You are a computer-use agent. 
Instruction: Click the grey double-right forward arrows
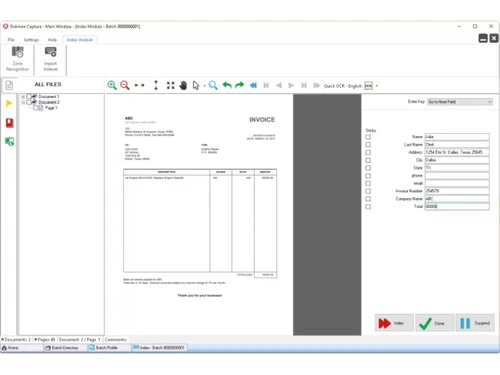(316, 85)
